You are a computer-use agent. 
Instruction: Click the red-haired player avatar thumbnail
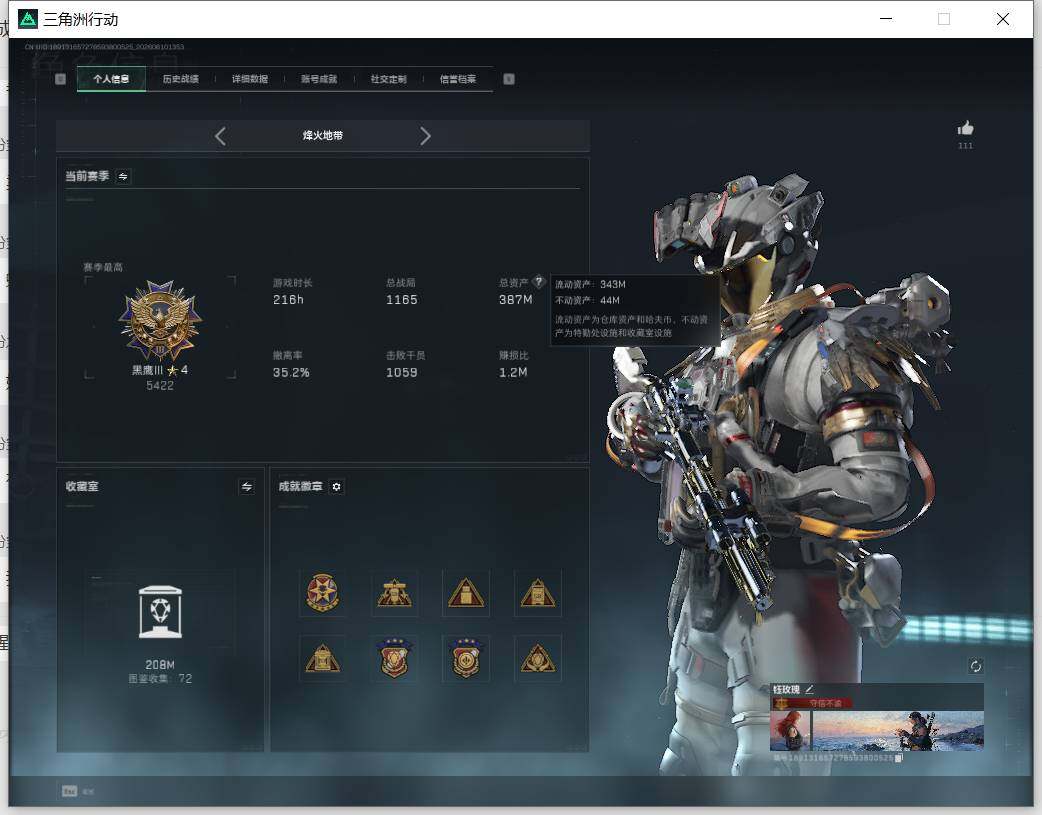click(790, 731)
